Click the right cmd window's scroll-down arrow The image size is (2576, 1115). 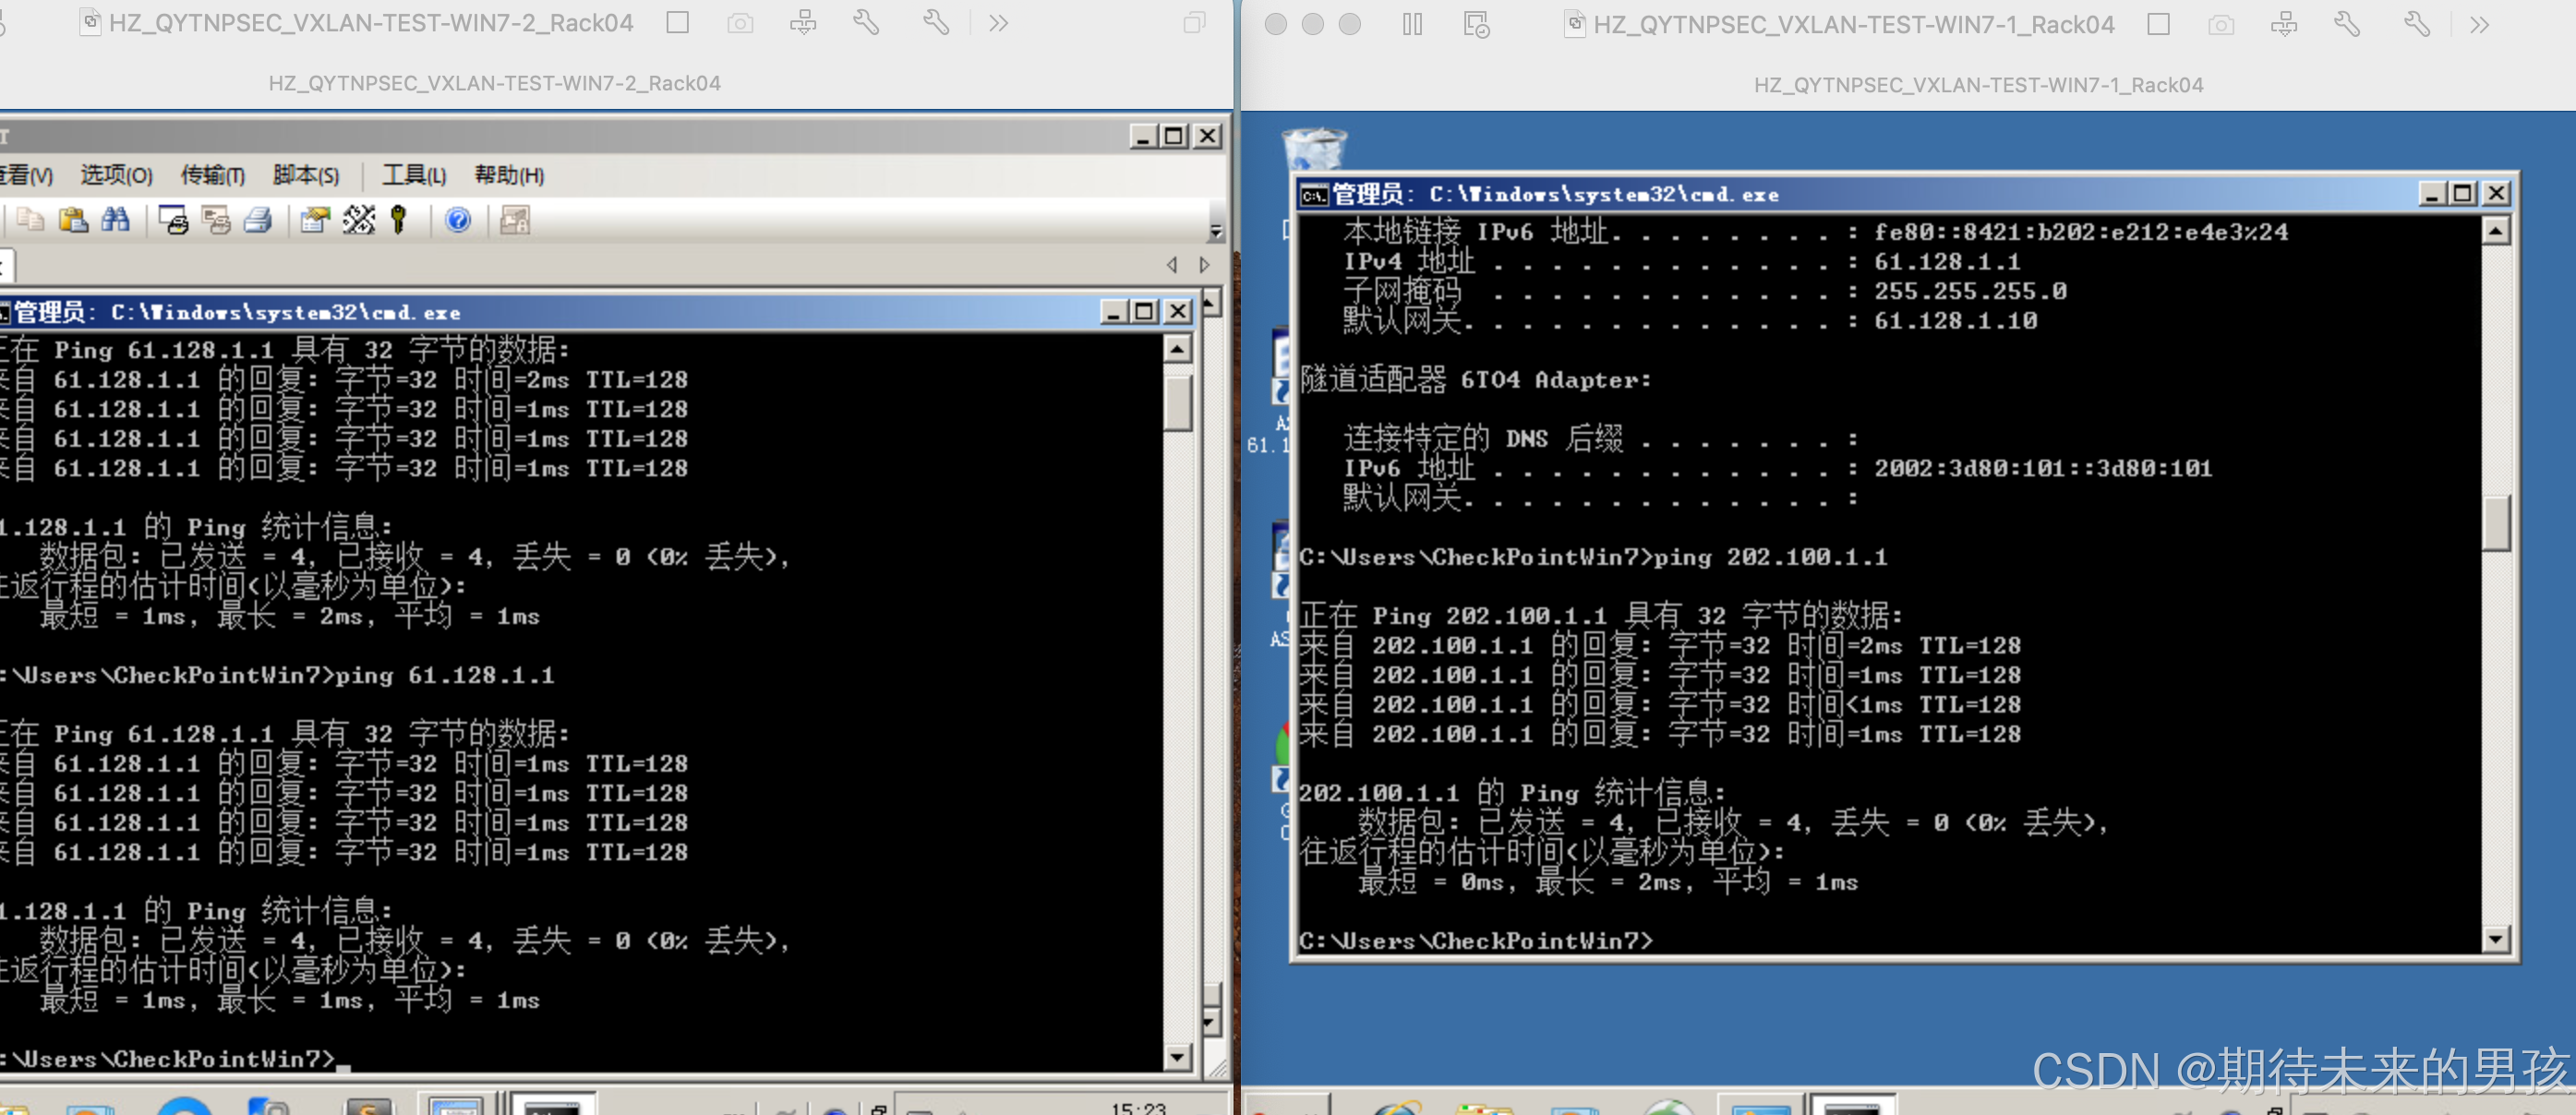pyautogui.click(x=2496, y=938)
